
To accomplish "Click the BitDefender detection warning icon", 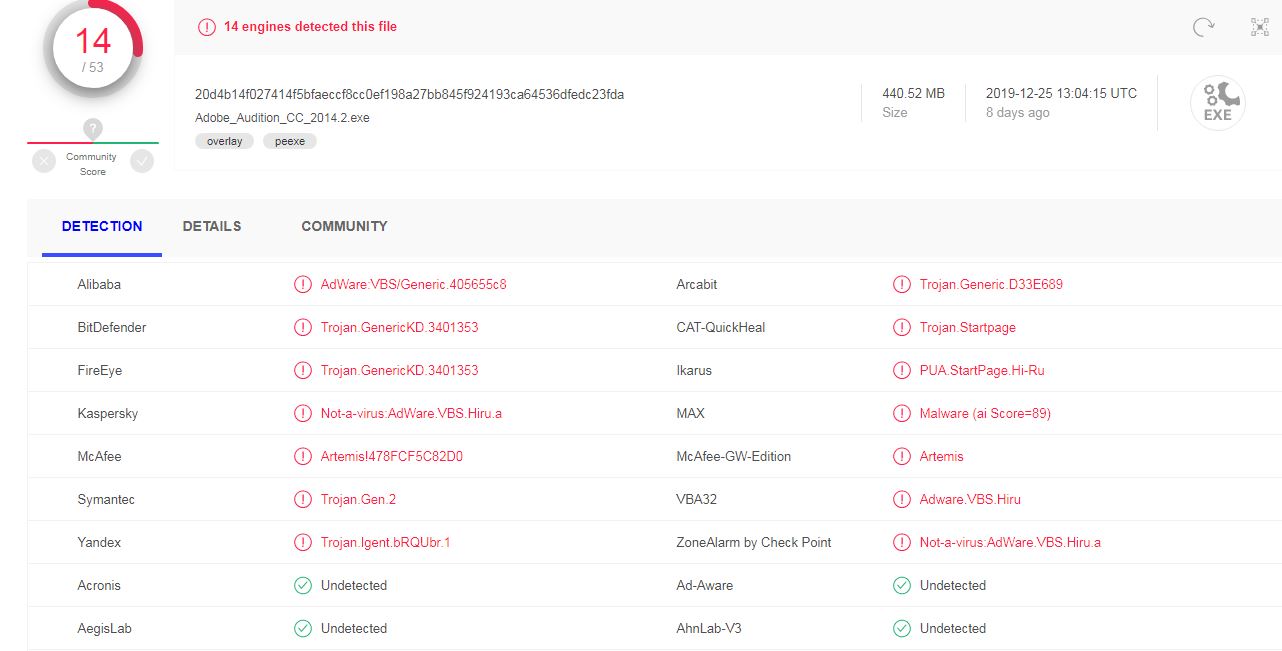I will 303,327.
